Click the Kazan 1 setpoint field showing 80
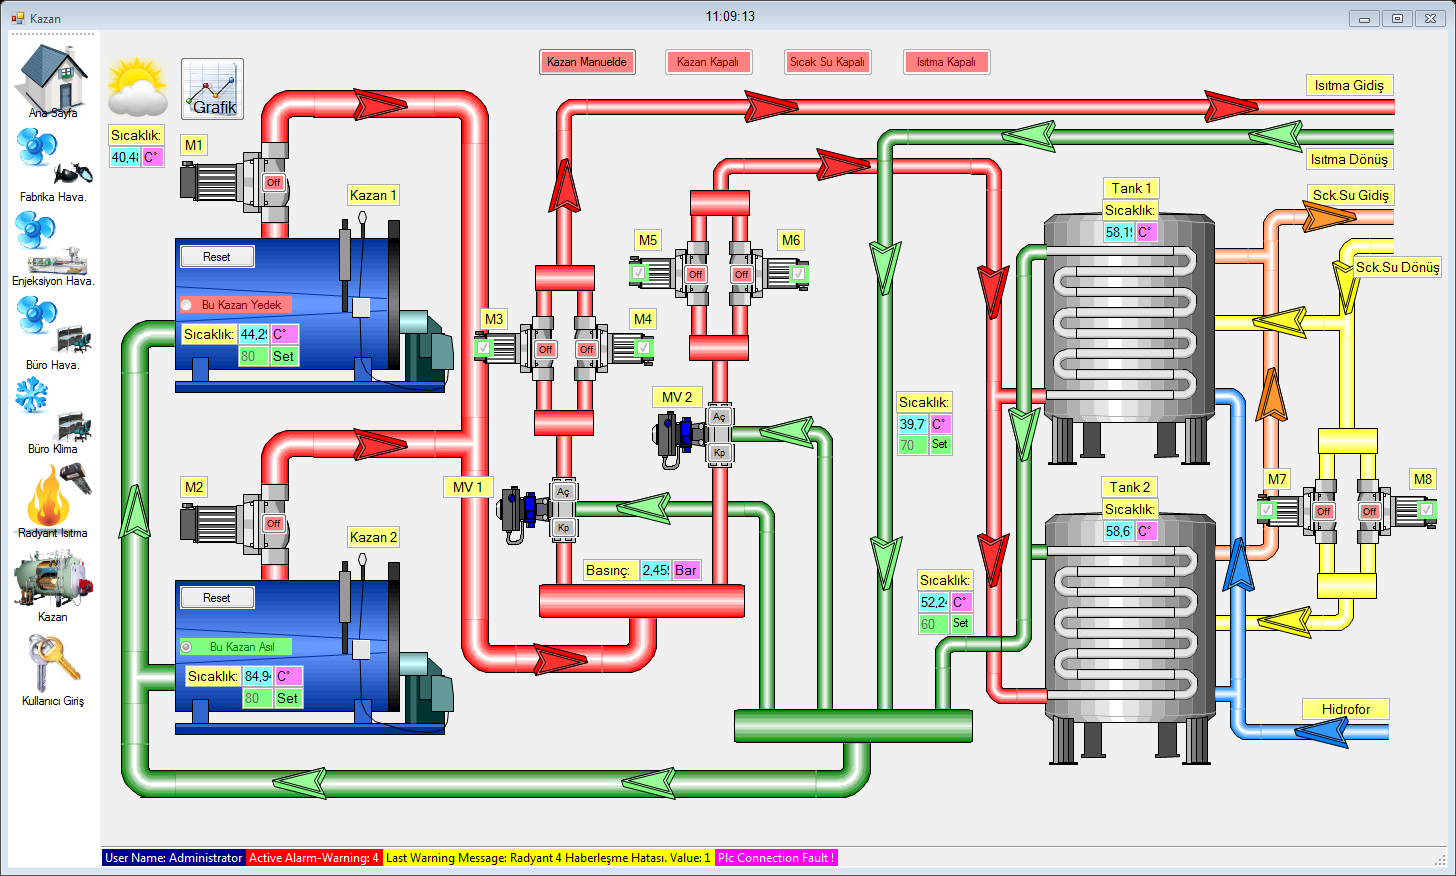 253,356
